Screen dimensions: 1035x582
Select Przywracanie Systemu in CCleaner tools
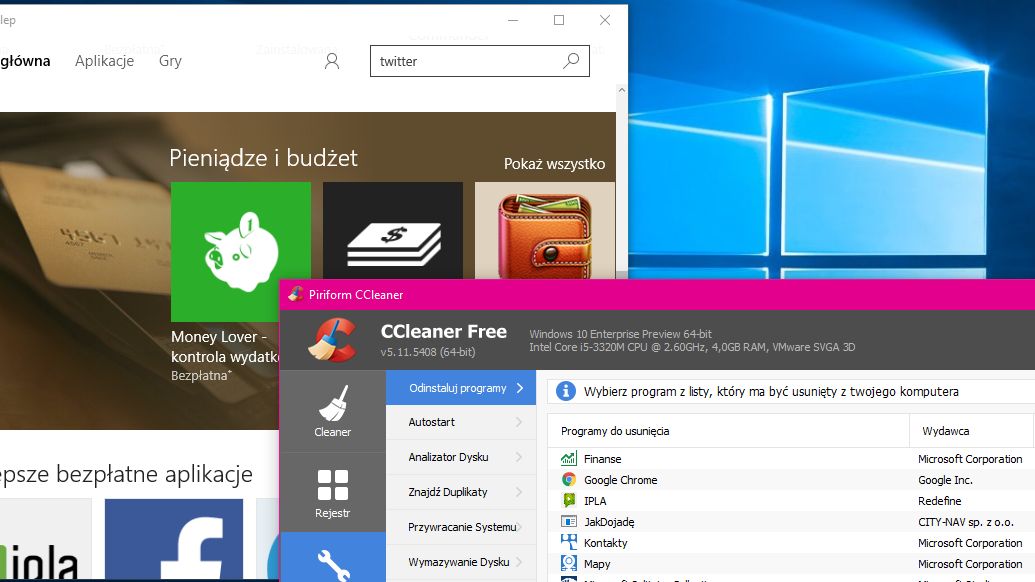coord(461,527)
